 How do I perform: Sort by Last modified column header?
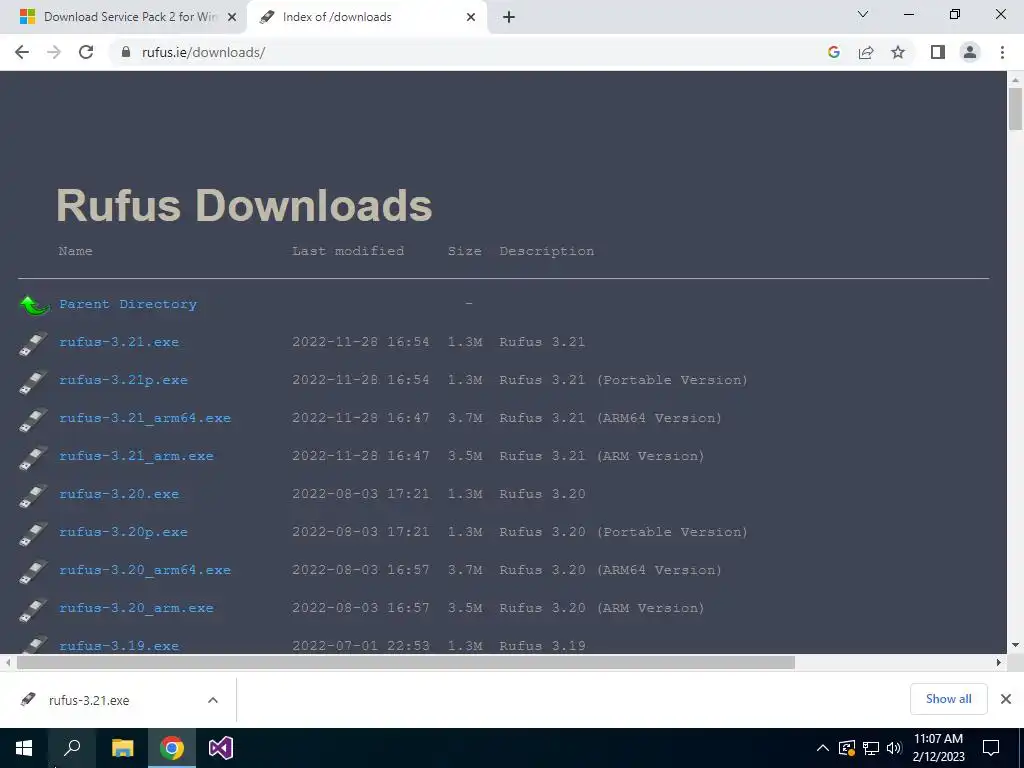(348, 251)
